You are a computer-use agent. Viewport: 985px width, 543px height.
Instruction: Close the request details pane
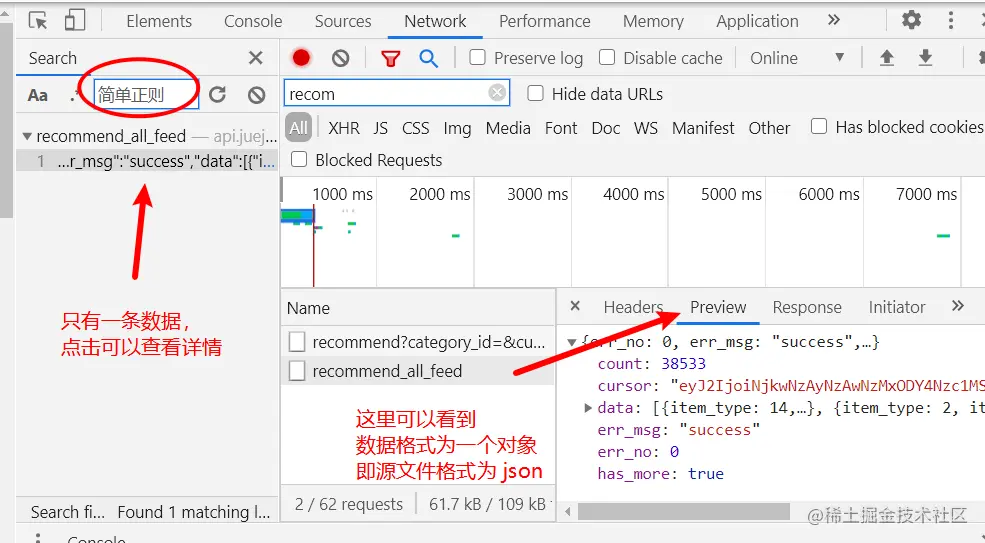click(575, 306)
